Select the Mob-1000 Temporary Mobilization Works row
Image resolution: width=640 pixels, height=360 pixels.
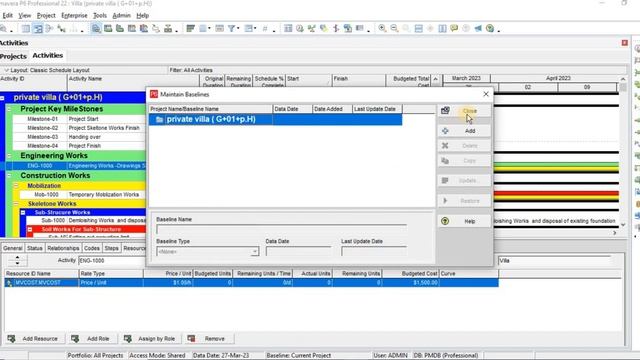83,195
